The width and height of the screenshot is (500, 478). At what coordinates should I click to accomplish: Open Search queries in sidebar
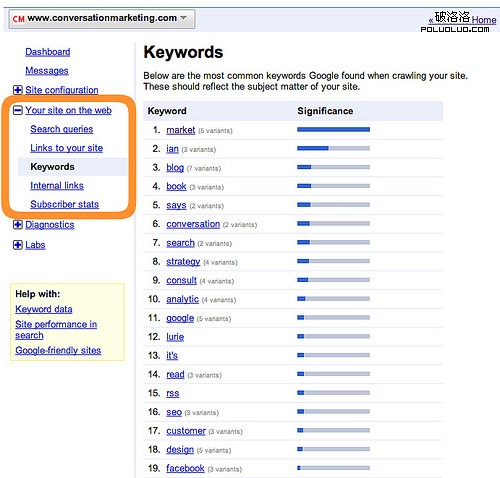tap(62, 129)
